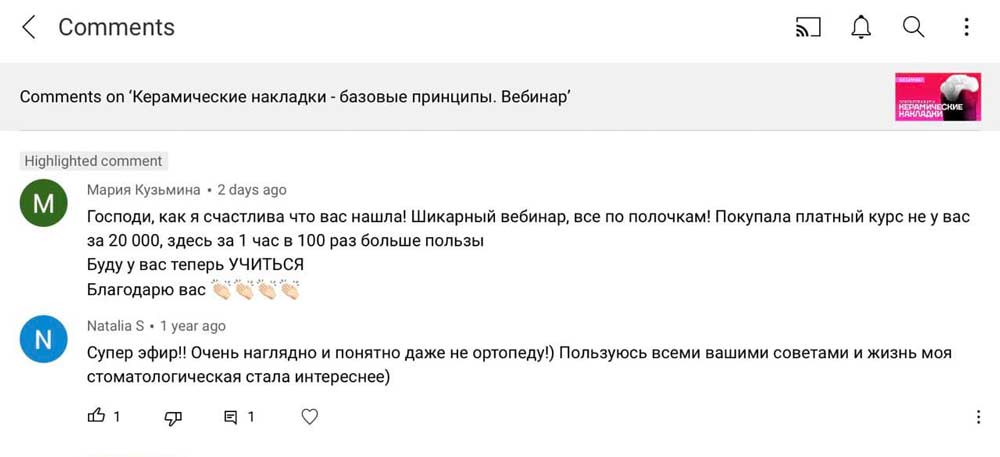Click the 'Highlighted comment' label
The width and height of the screenshot is (1000, 457).
[x=93, y=161]
